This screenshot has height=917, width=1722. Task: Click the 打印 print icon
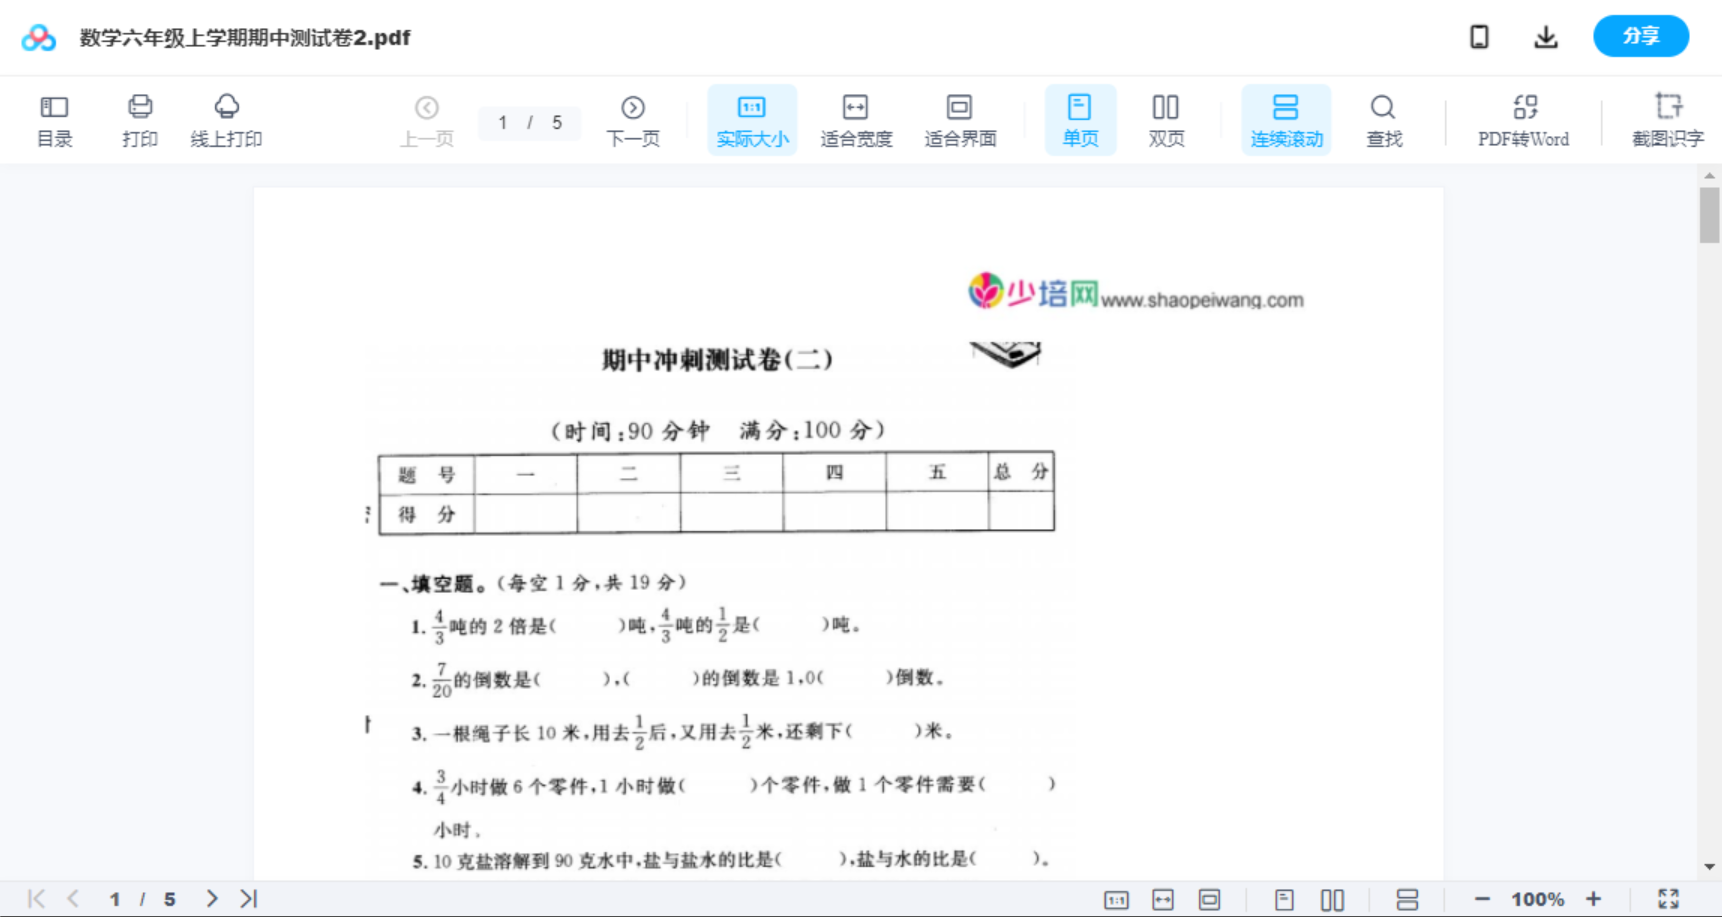pyautogui.click(x=139, y=119)
